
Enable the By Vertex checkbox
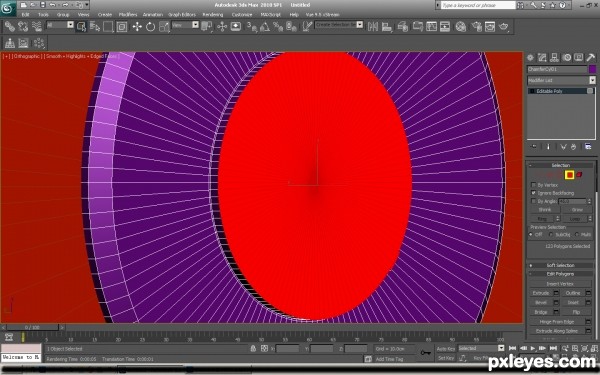(x=533, y=185)
